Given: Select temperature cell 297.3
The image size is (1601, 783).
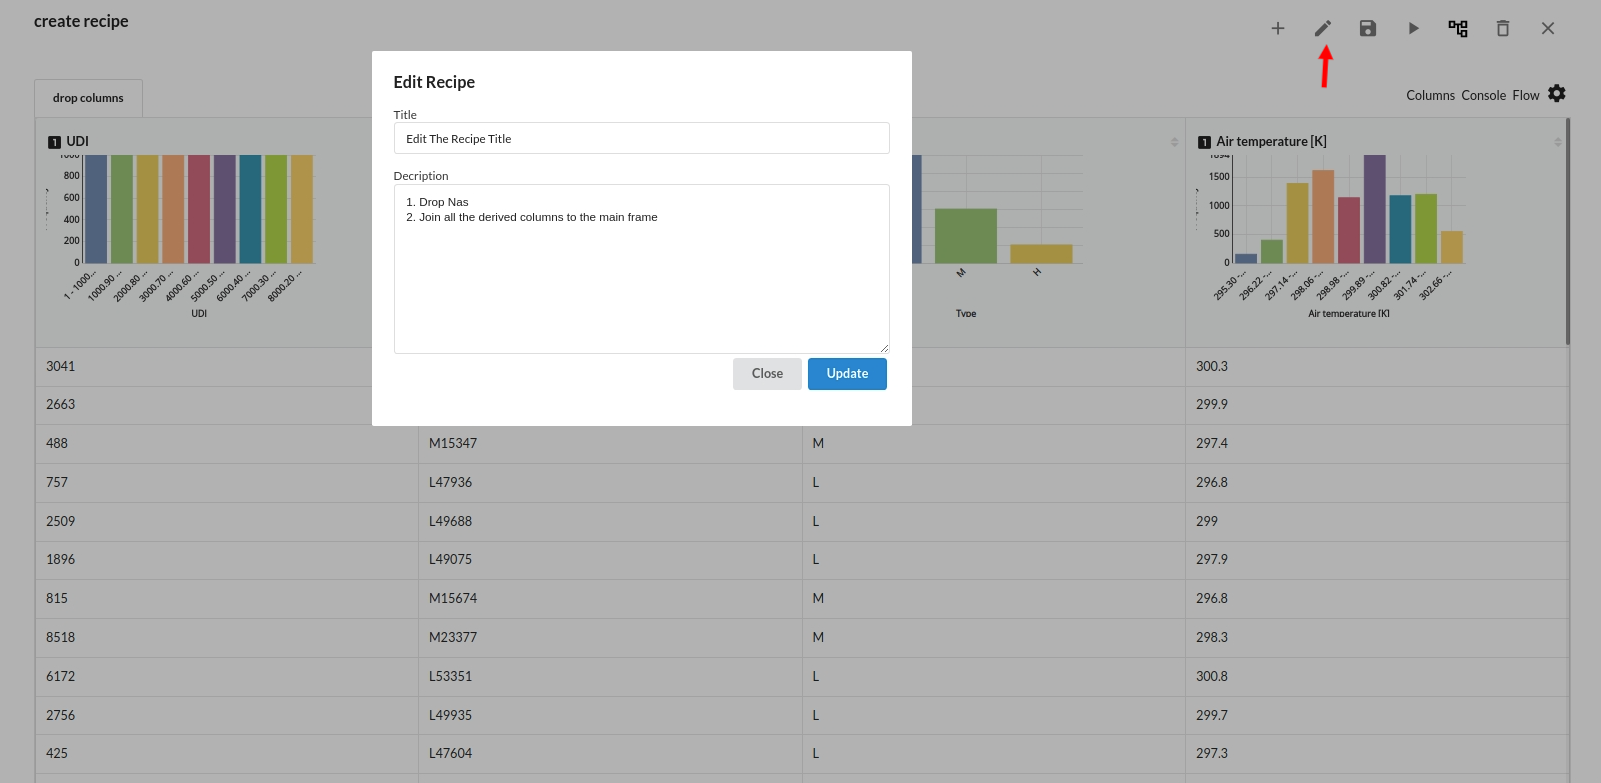Looking at the screenshot, I should (1376, 754).
